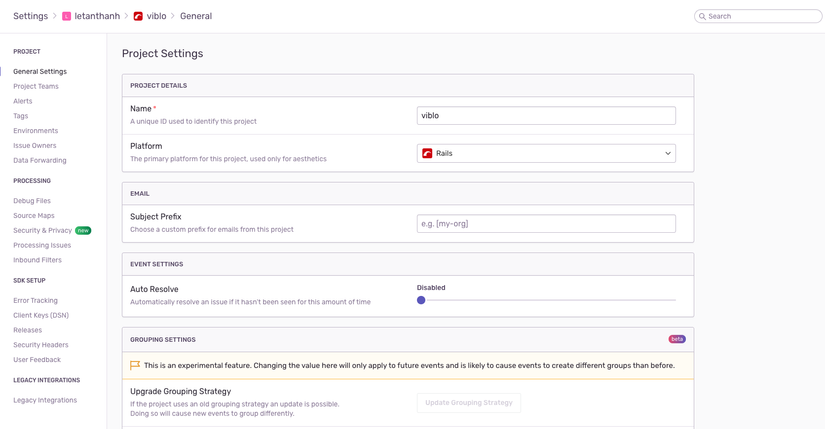Click Settings breadcrumb link
The width and height of the screenshot is (825, 429).
[x=30, y=16]
